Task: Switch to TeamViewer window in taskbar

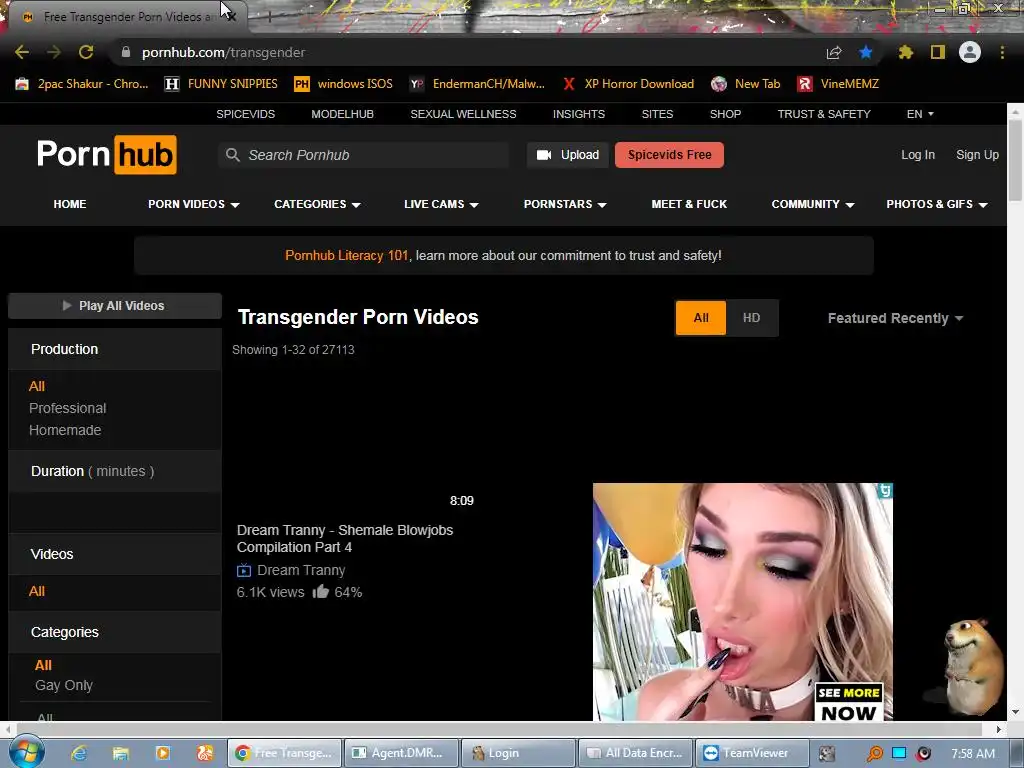Action: [752, 753]
